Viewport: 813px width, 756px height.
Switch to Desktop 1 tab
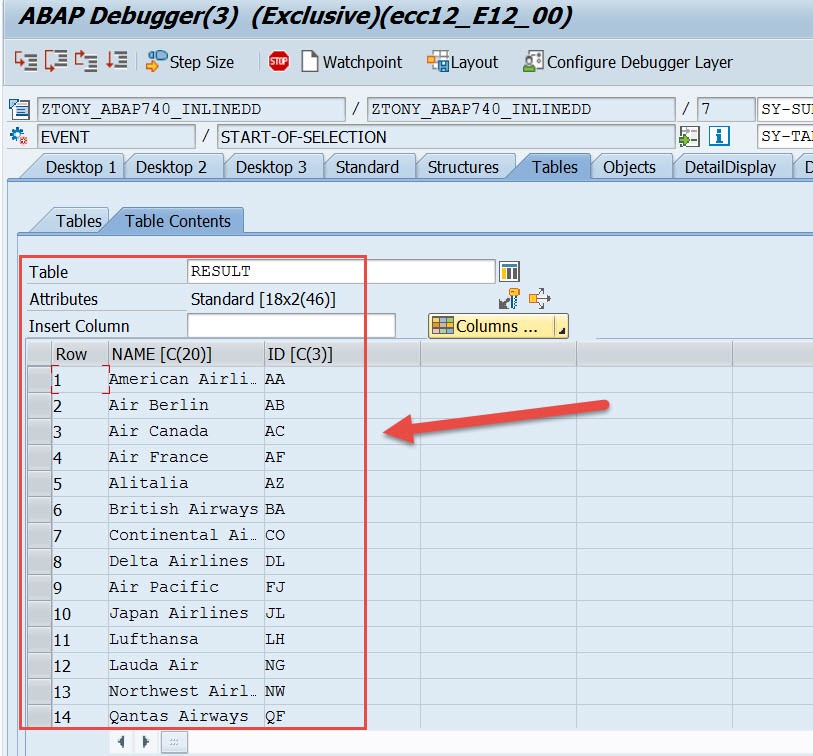click(80, 167)
